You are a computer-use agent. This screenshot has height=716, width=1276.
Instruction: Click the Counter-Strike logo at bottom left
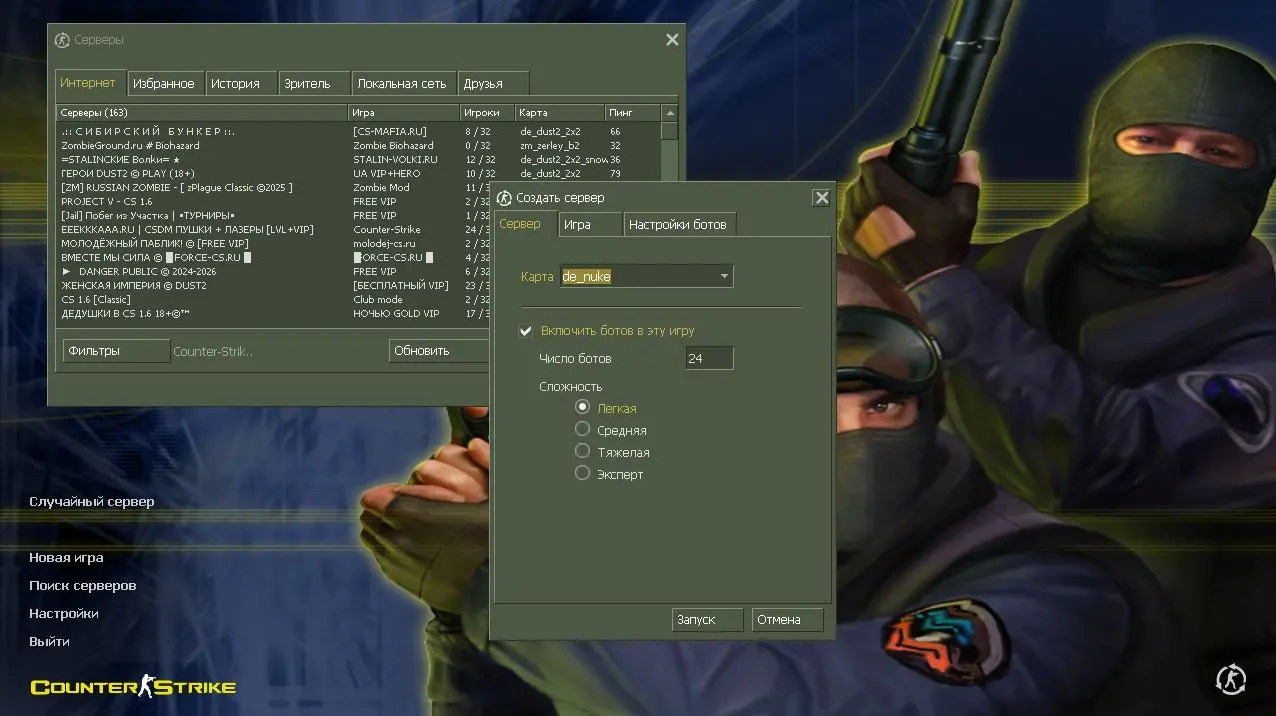pos(133,686)
